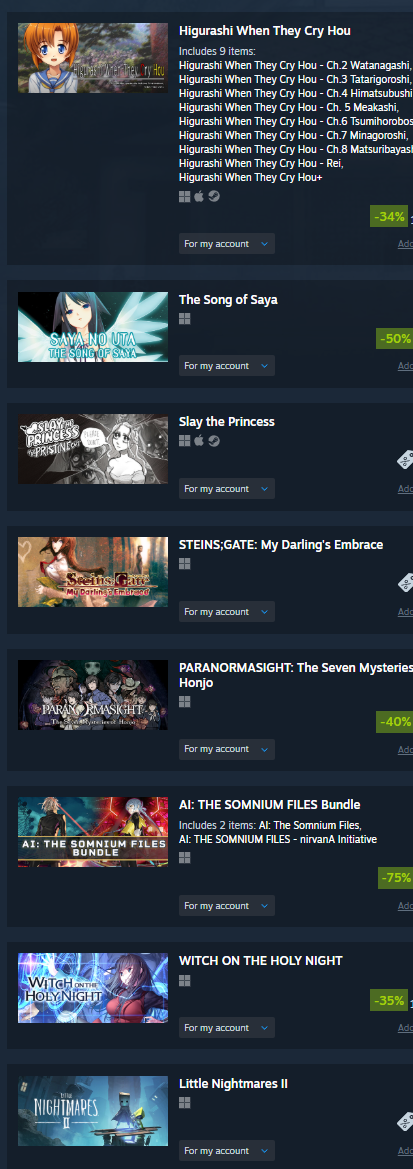Click the coupon tag icon beside Slay the Princess
The height and width of the screenshot is (1169, 413).
click(x=406, y=461)
